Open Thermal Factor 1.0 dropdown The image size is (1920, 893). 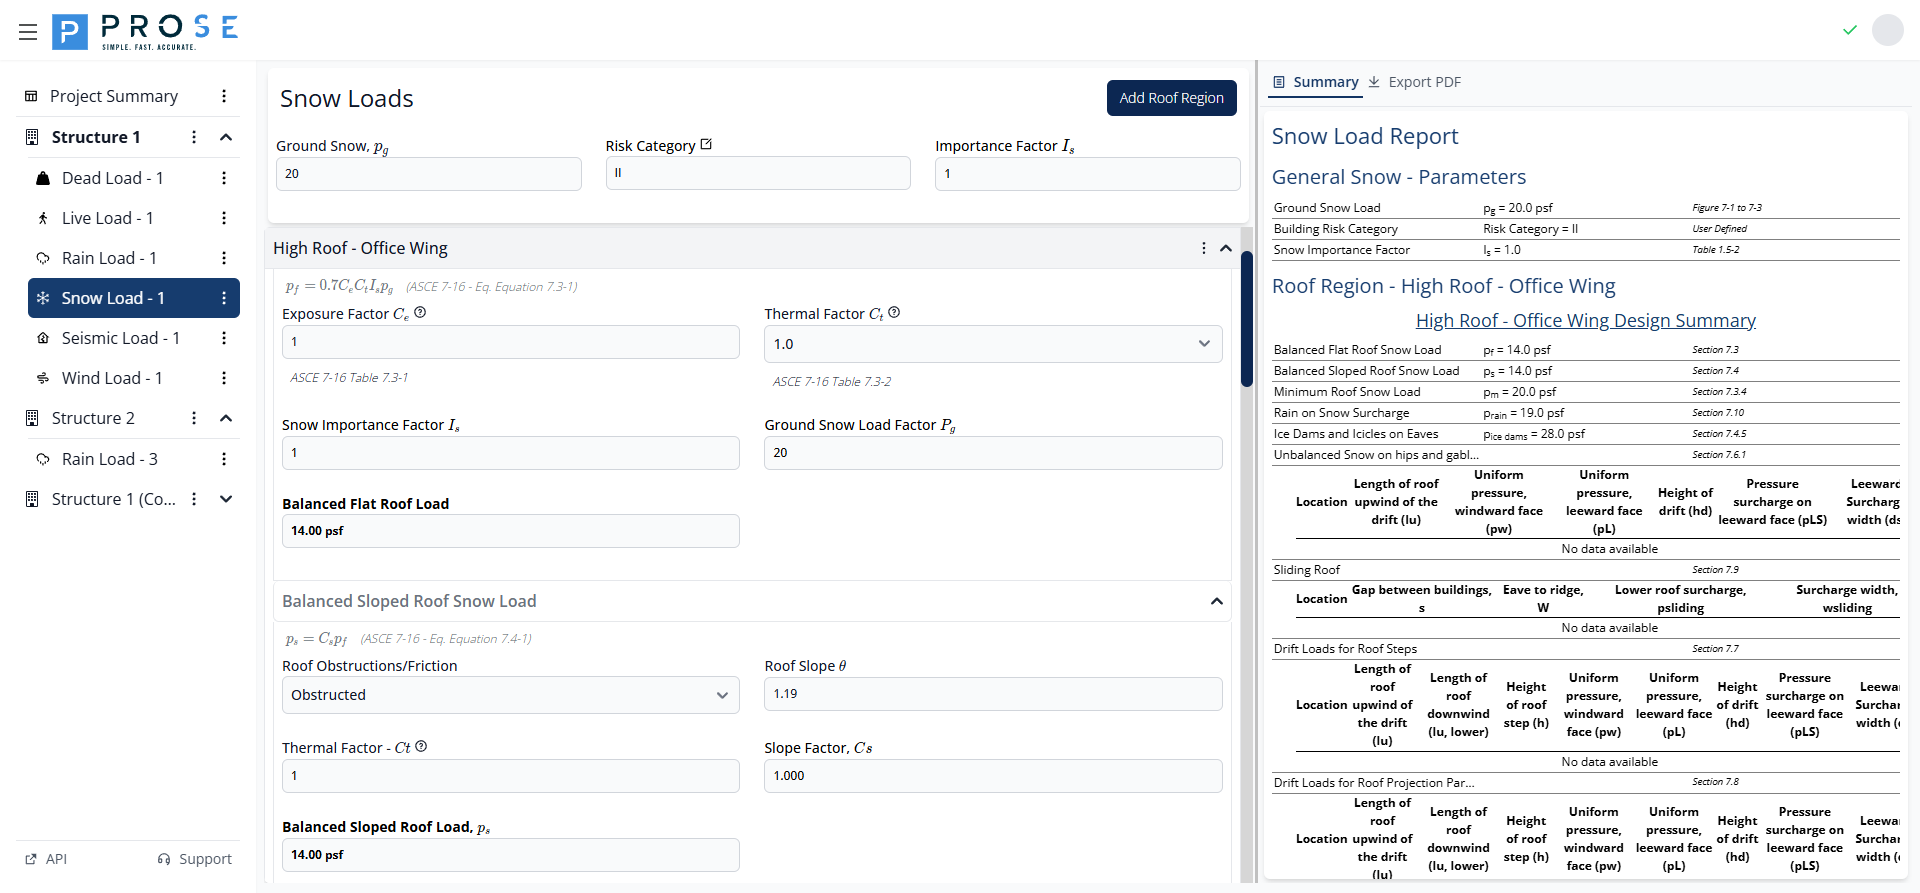(992, 344)
